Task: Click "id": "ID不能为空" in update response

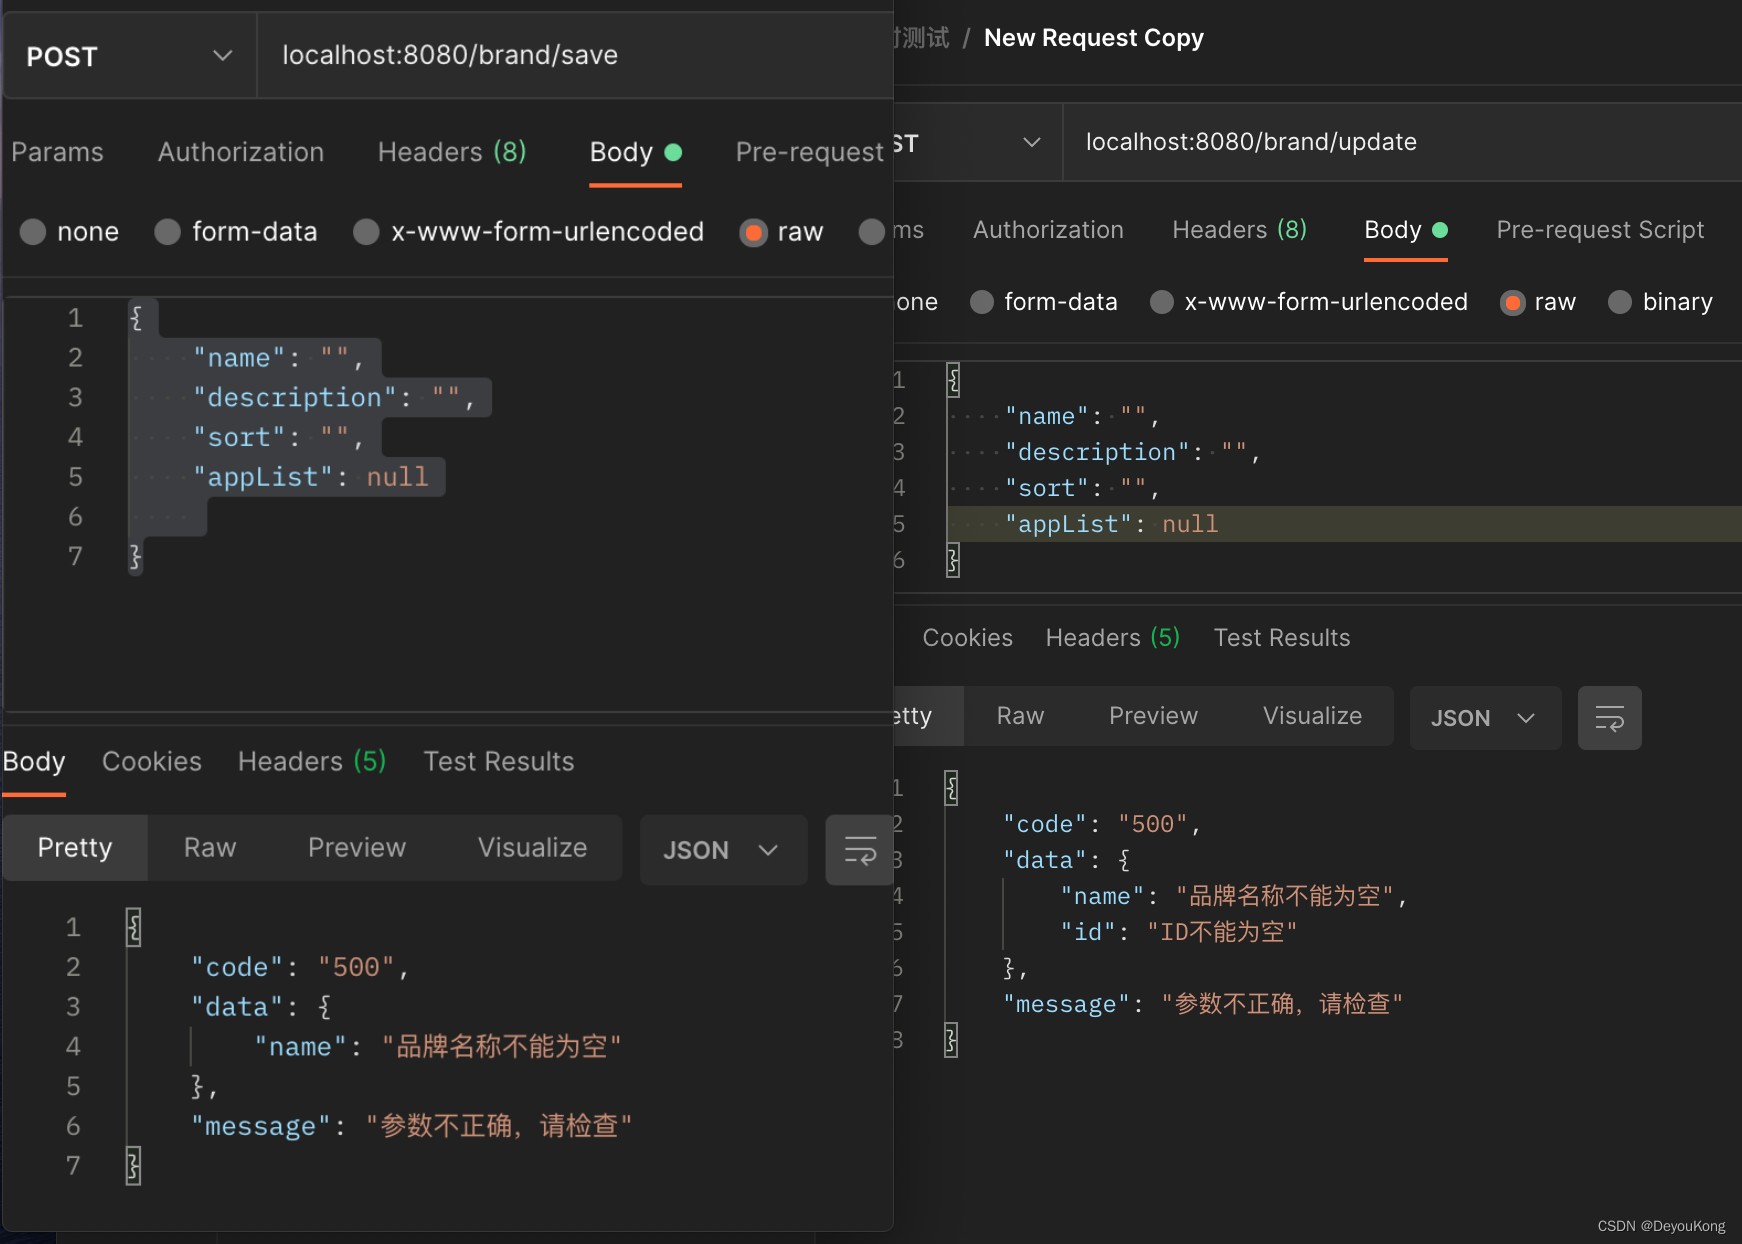Action: click(x=1178, y=932)
